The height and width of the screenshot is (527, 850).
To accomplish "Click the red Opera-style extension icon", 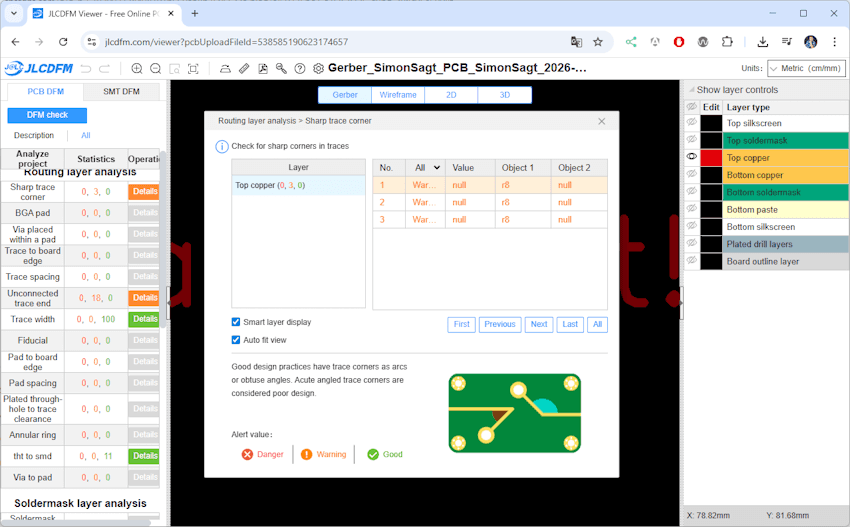I will (679, 42).
